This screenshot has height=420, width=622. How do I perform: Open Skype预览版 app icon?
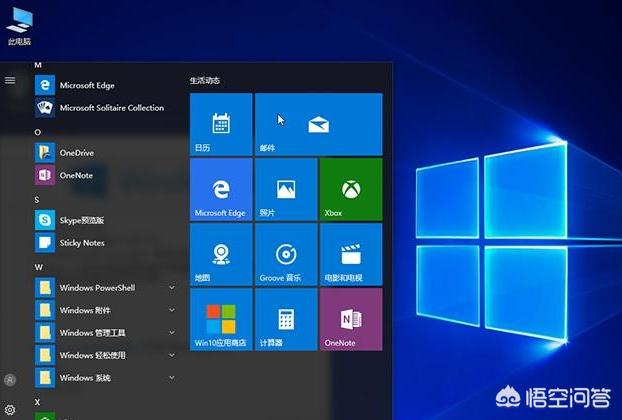pos(45,220)
